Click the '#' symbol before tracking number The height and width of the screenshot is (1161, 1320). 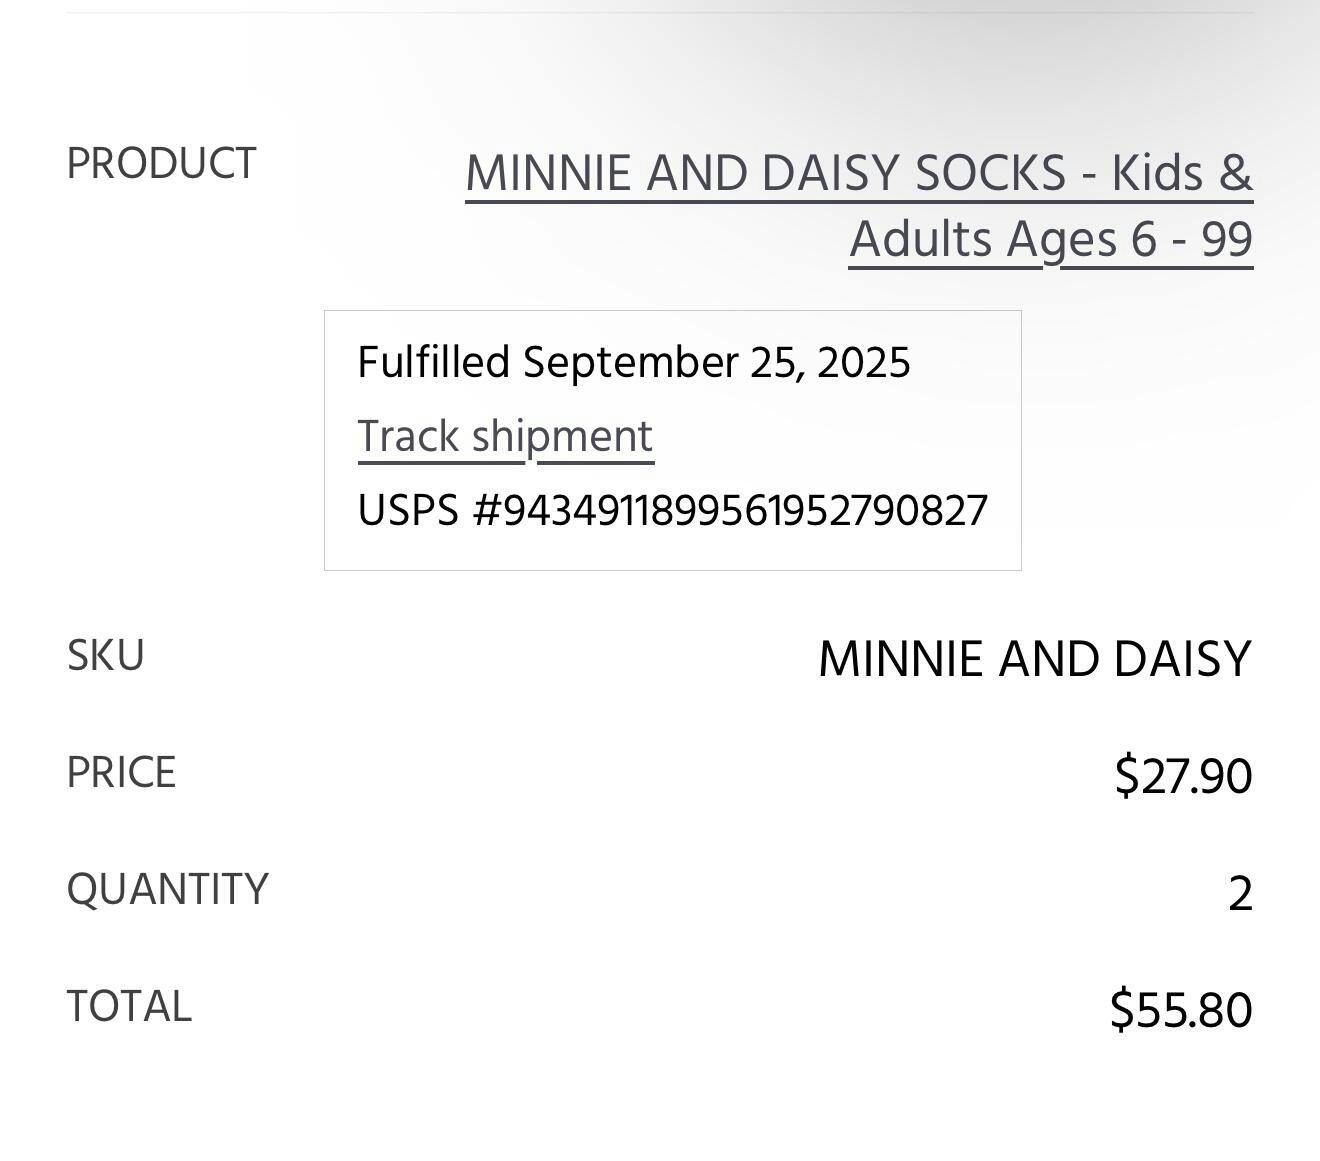coord(485,511)
